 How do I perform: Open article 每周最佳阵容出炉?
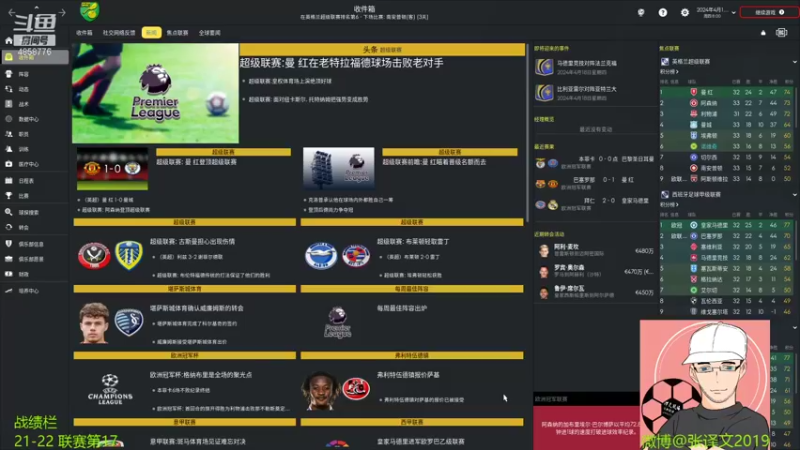tap(402, 308)
